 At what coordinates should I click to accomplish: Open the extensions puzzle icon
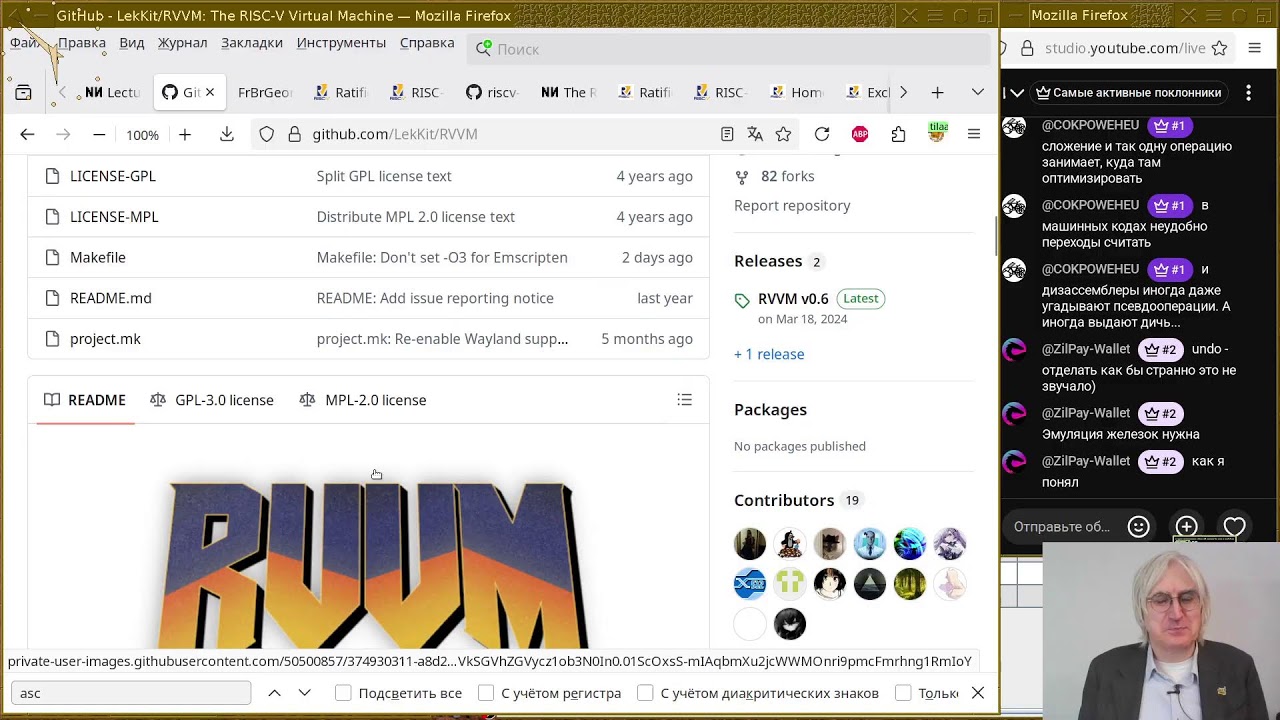898,134
